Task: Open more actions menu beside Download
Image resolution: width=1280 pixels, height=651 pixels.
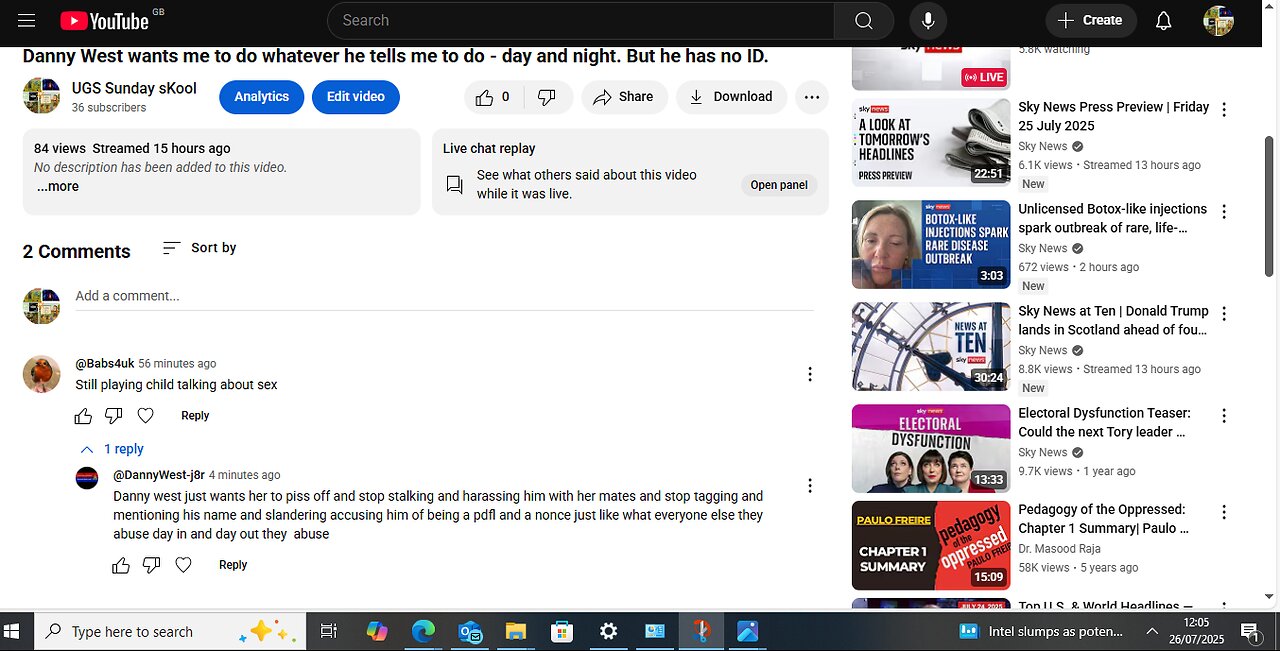Action: coord(812,97)
